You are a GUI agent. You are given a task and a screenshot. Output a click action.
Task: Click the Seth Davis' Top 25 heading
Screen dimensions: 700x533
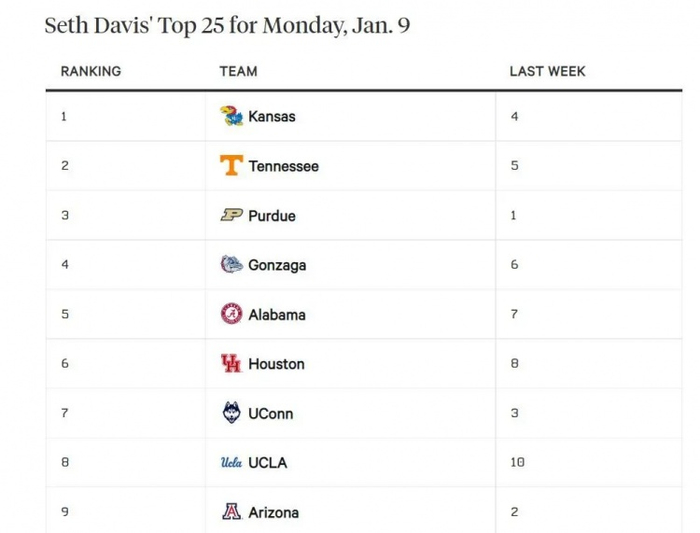227,26
